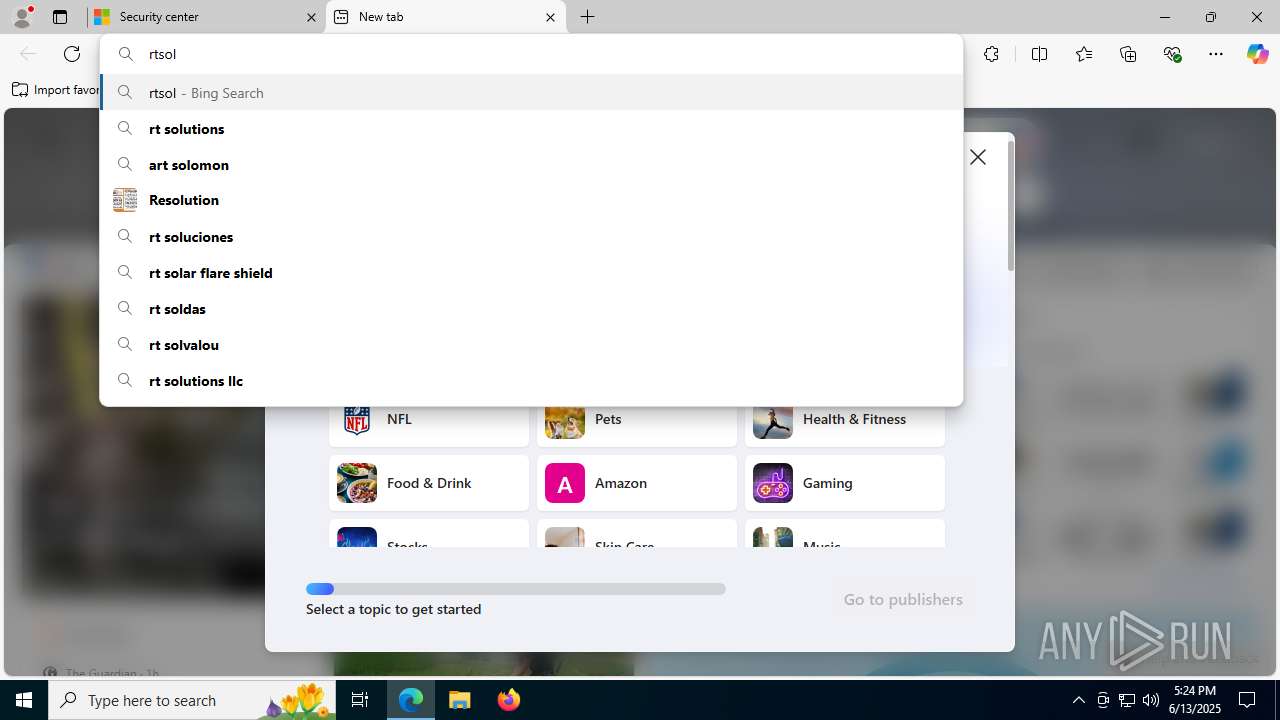Open the network tray icon
Image resolution: width=1280 pixels, height=720 pixels.
1127,700
